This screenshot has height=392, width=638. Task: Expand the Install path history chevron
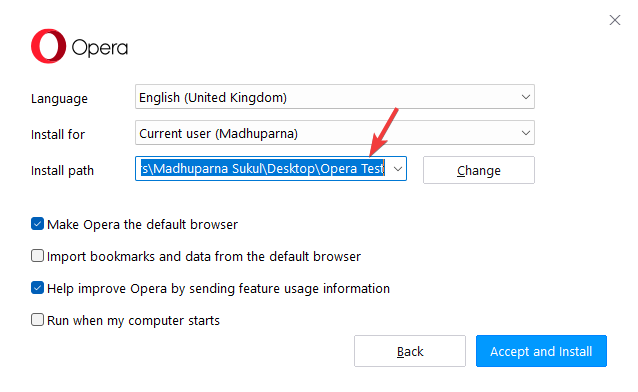point(398,169)
